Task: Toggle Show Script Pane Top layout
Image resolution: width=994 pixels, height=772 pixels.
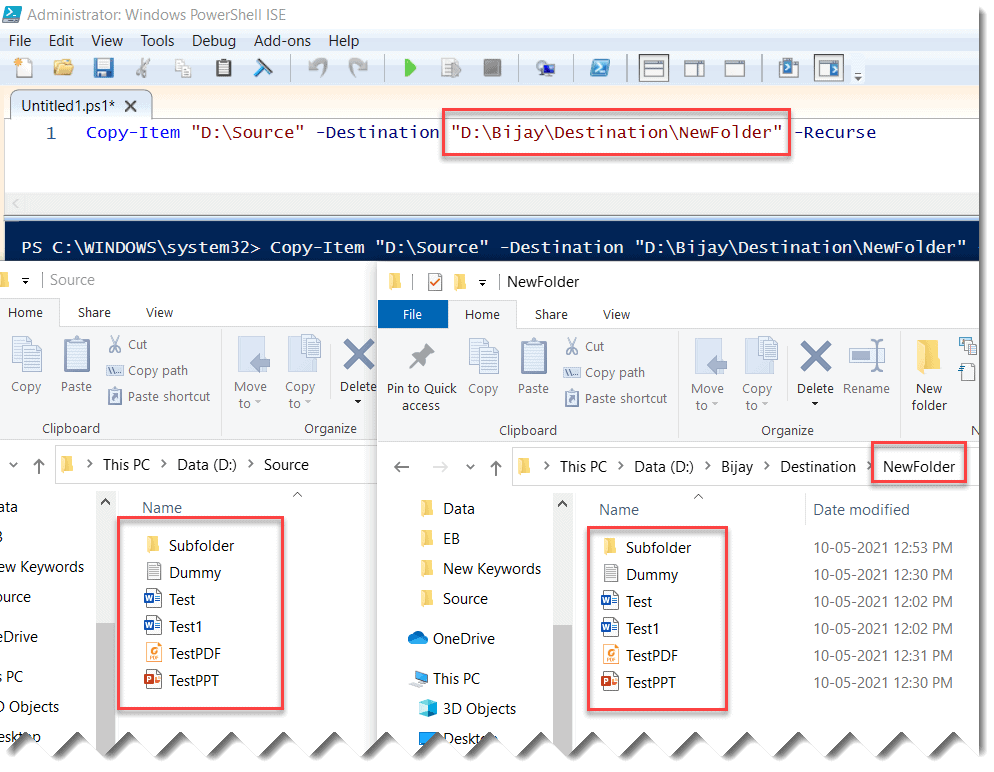Action: tap(654, 68)
